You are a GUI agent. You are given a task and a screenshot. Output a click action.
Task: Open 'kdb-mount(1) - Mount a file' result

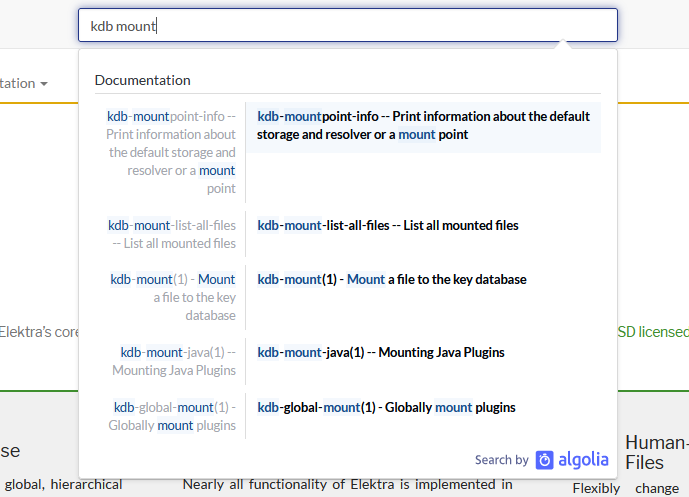tap(392, 279)
